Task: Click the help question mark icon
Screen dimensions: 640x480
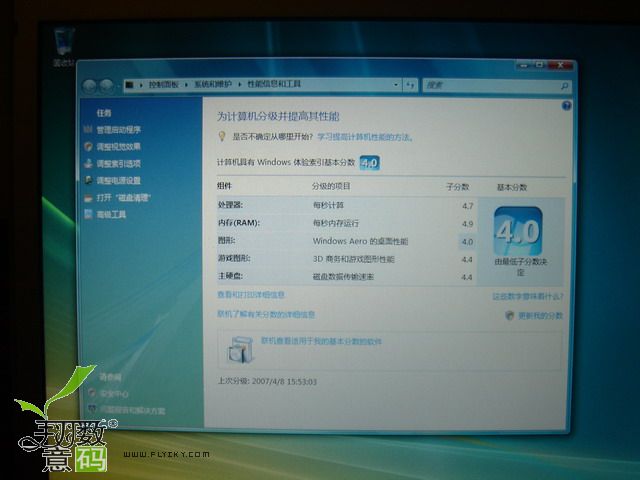Action: pos(567,106)
